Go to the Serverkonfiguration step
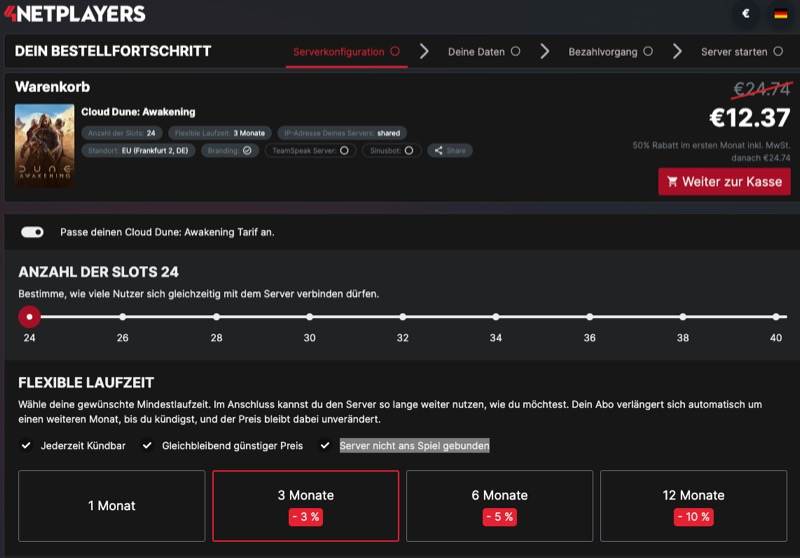 [x=346, y=52]
